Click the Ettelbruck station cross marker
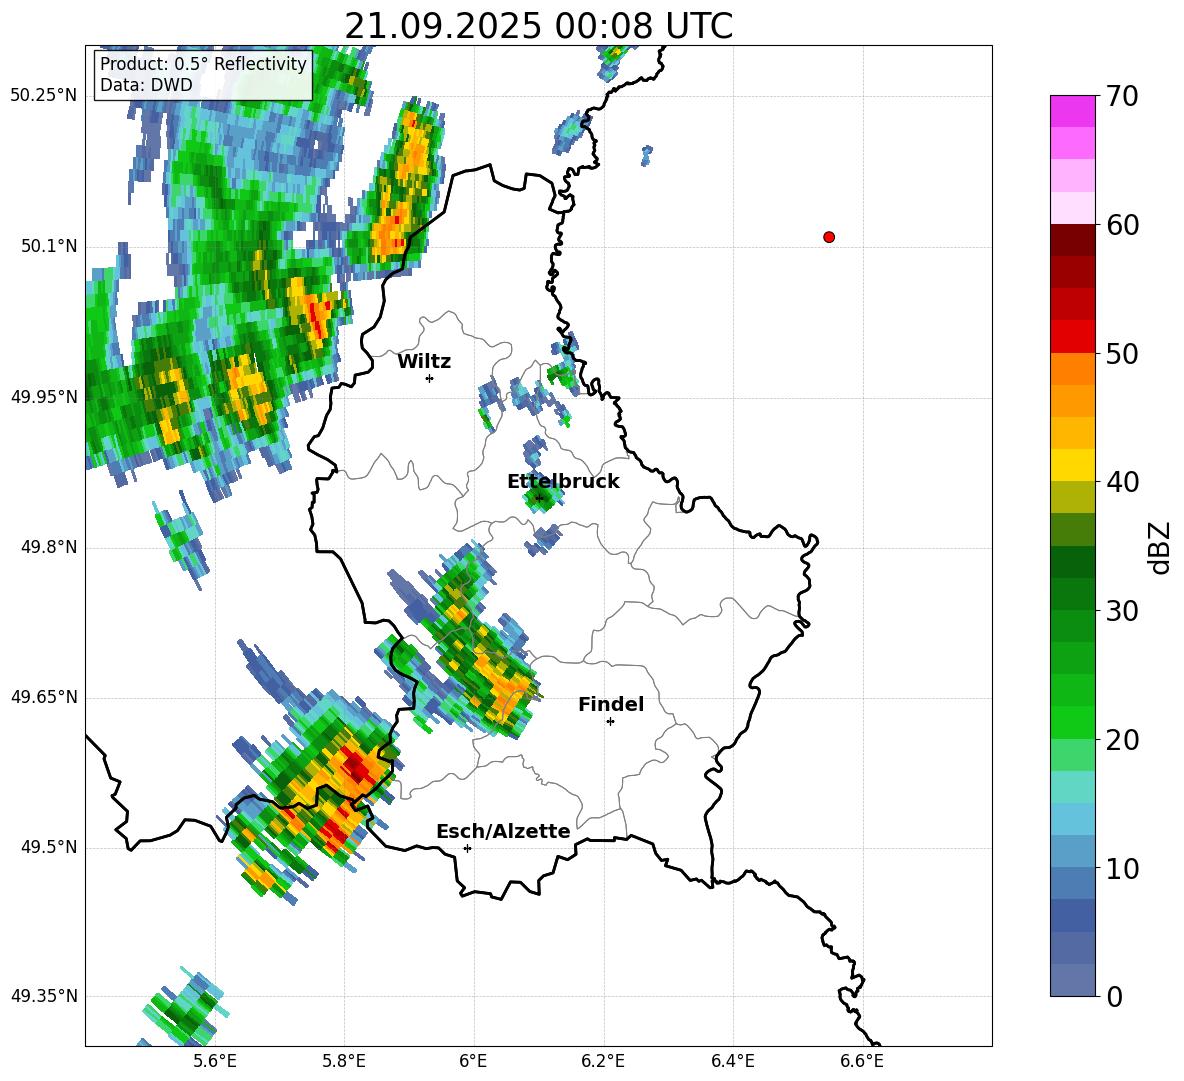Screen dimensions: 1184x1081 (x=538, y=497)
